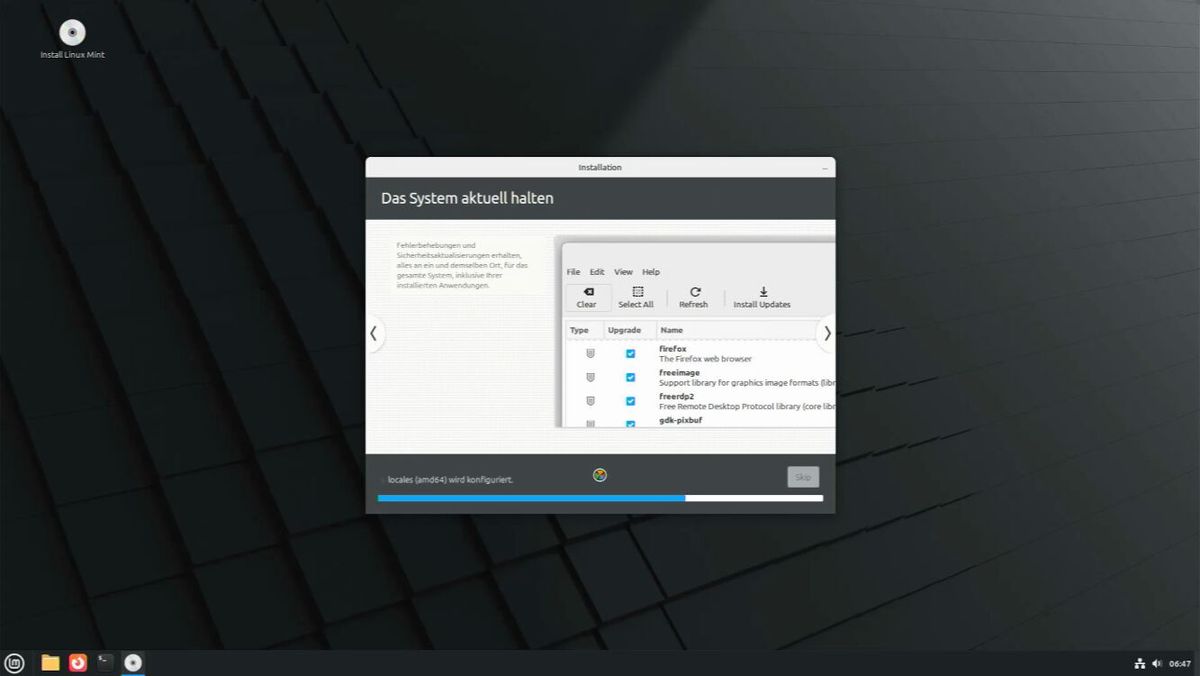
Task: Open the File menu in the slideshow
Action: click(573, 272)
